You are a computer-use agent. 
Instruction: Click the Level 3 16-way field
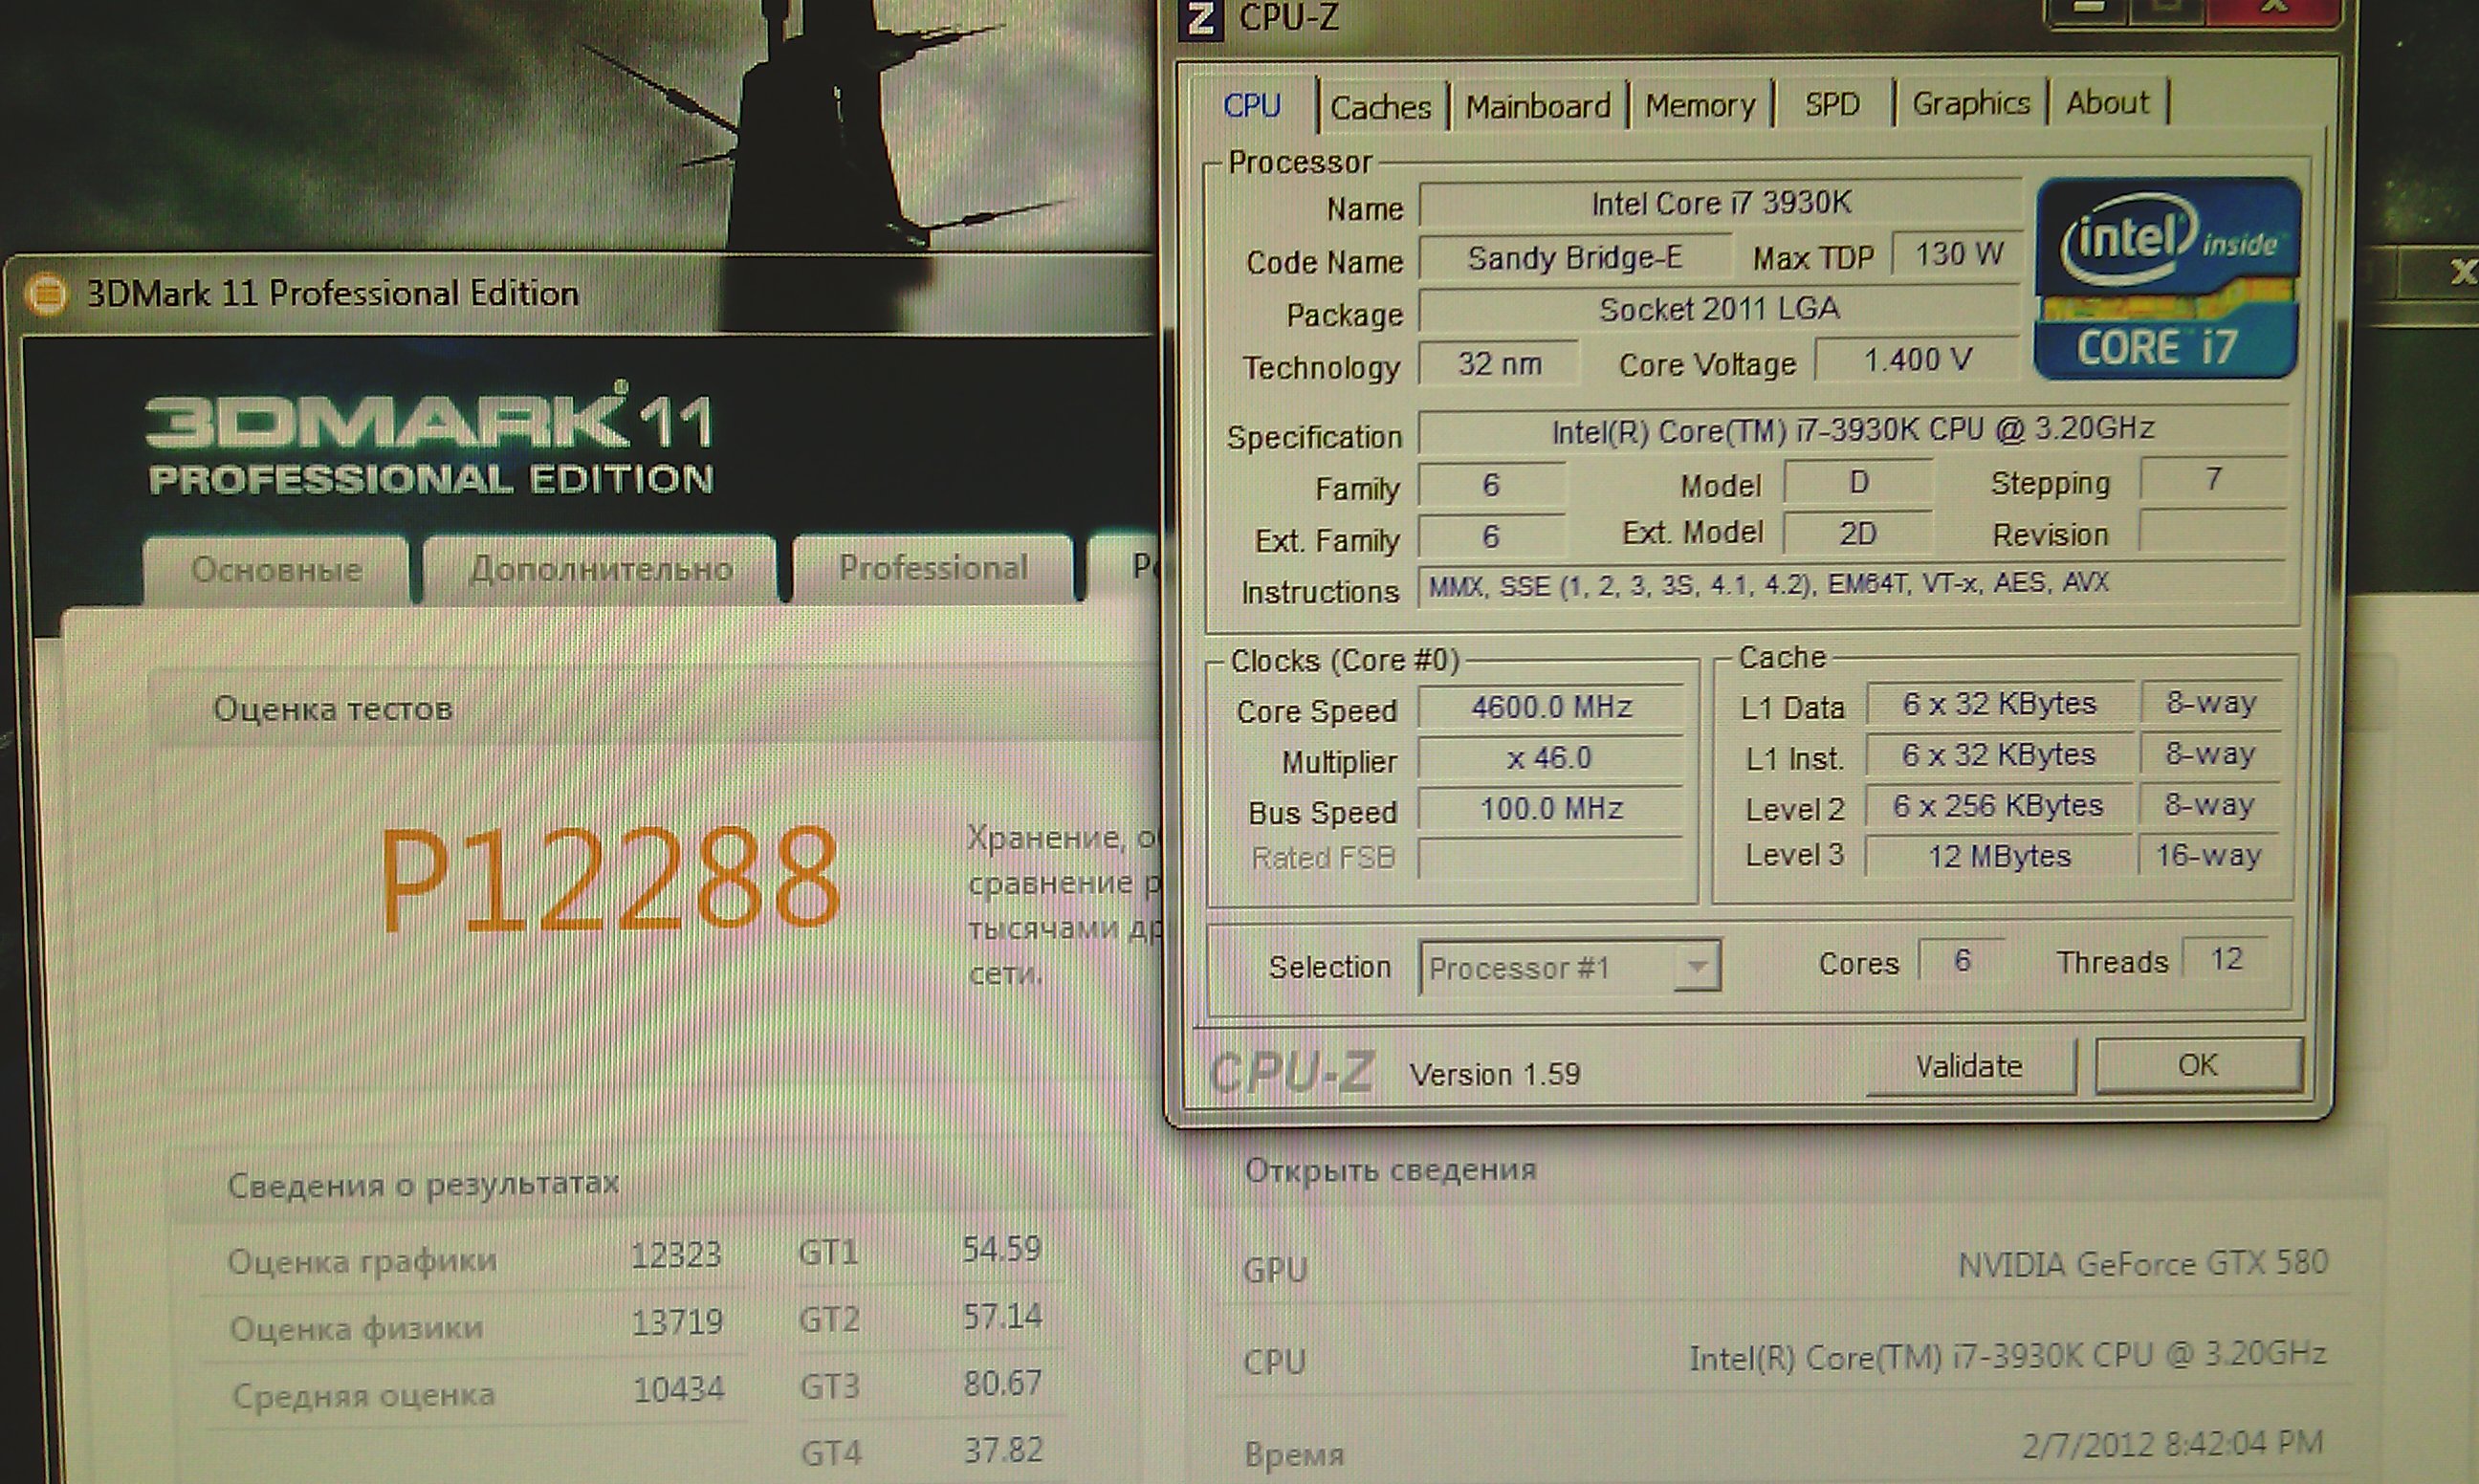(2209, 855)
